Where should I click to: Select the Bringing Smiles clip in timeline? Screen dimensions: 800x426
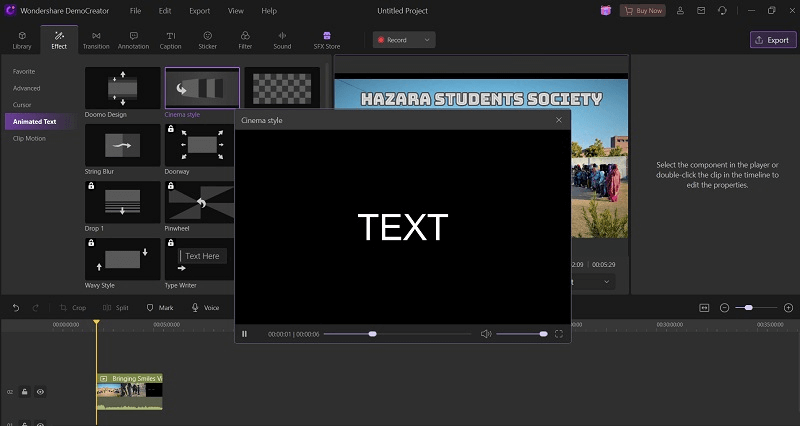point(130,391)
